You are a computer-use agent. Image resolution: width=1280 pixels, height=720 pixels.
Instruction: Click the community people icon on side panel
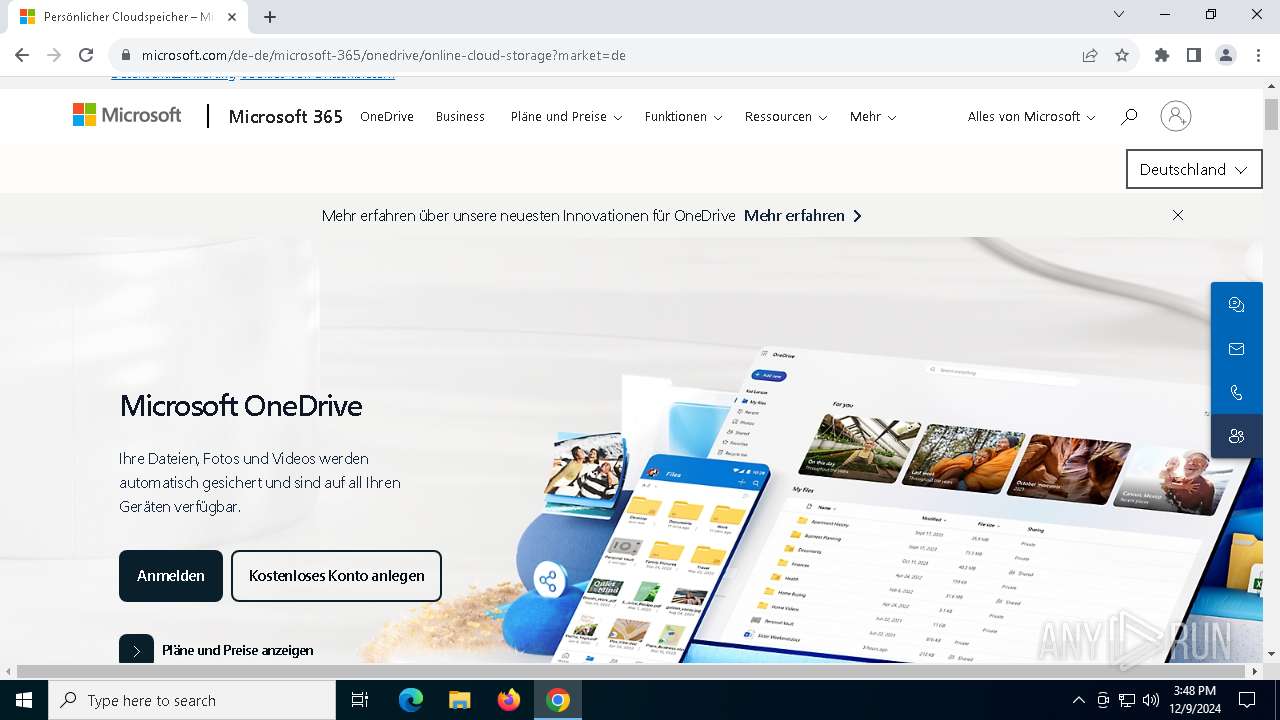(x=1236, y=436)
